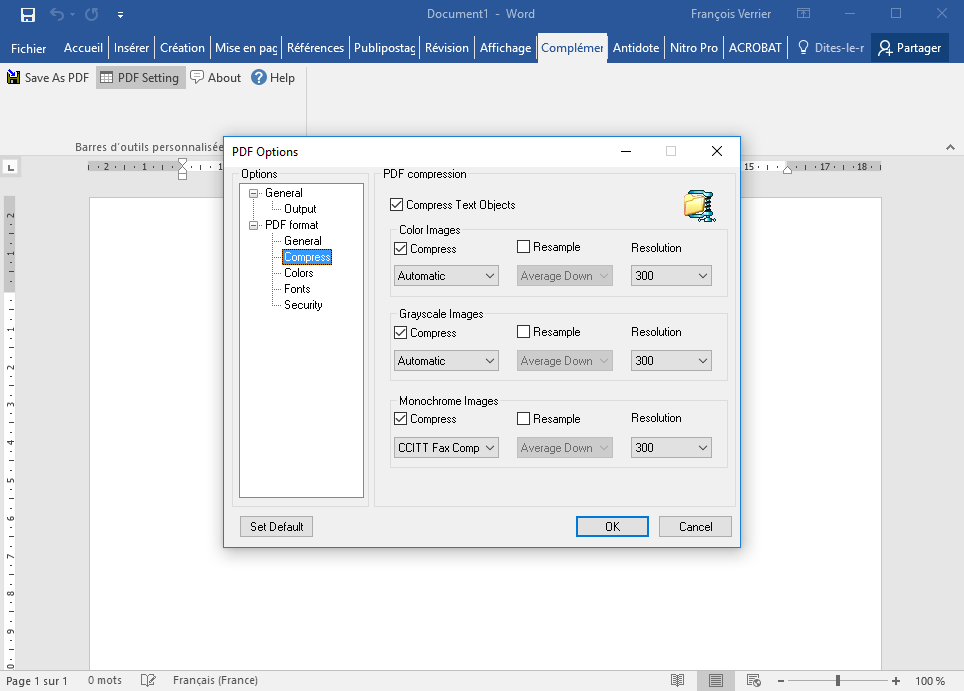Click the OK button

click(x=612, y=527)
